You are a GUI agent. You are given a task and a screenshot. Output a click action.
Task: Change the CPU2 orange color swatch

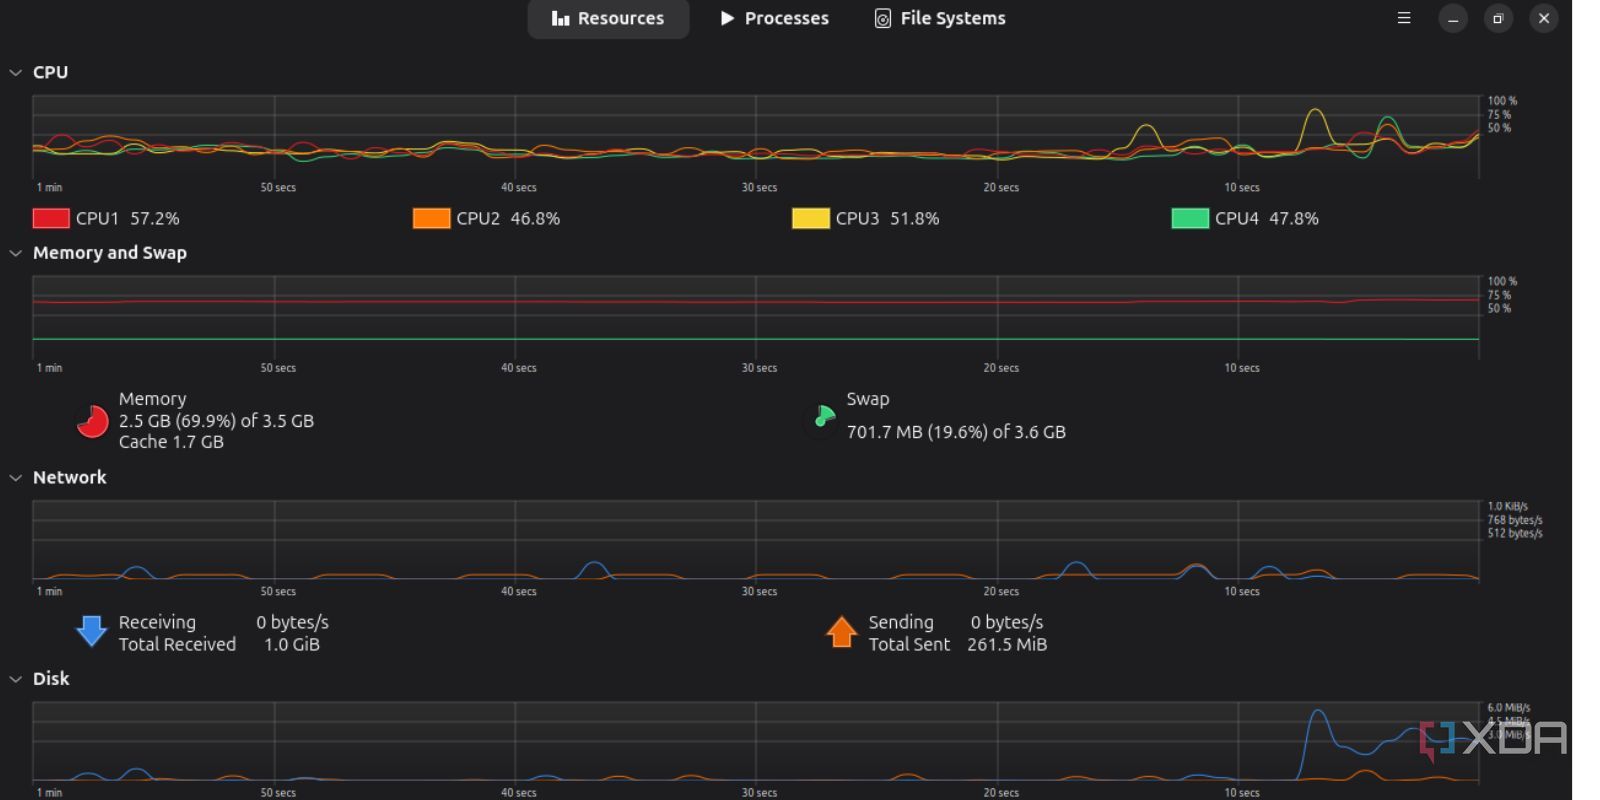pyautogui.click(x=431, y=218)
